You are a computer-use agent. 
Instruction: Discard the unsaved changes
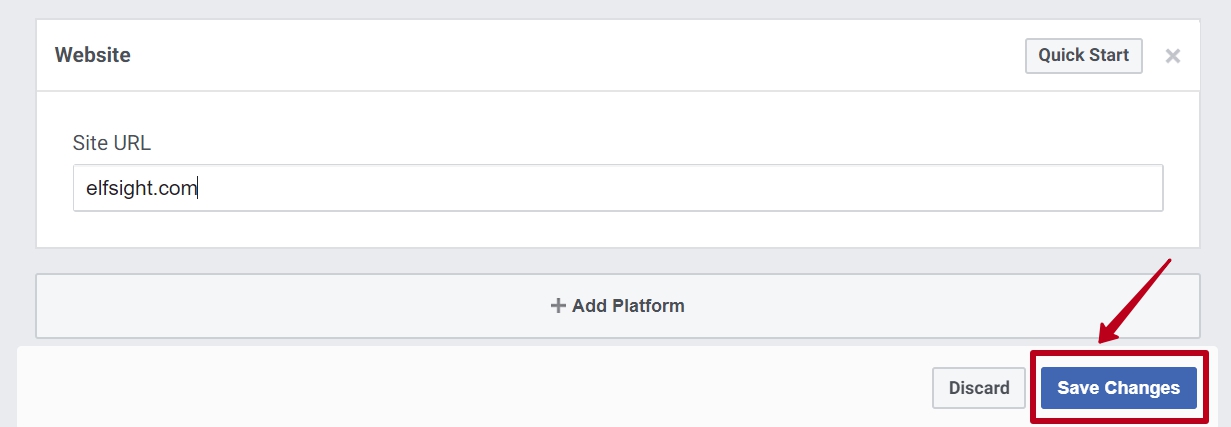coord(978,388)
